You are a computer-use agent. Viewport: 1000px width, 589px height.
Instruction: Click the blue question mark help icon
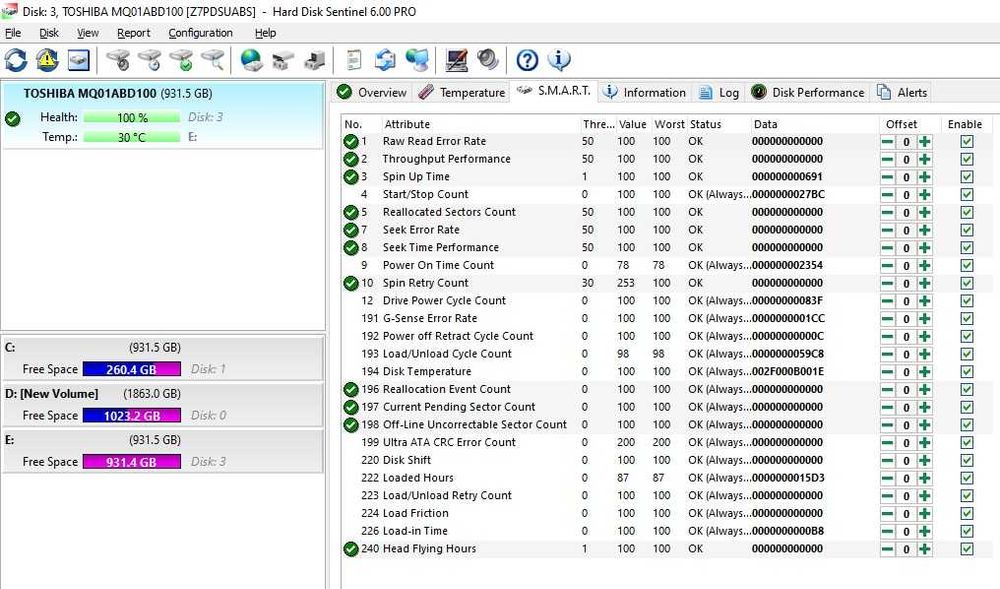pyautogui.click(x=527, y=61)
